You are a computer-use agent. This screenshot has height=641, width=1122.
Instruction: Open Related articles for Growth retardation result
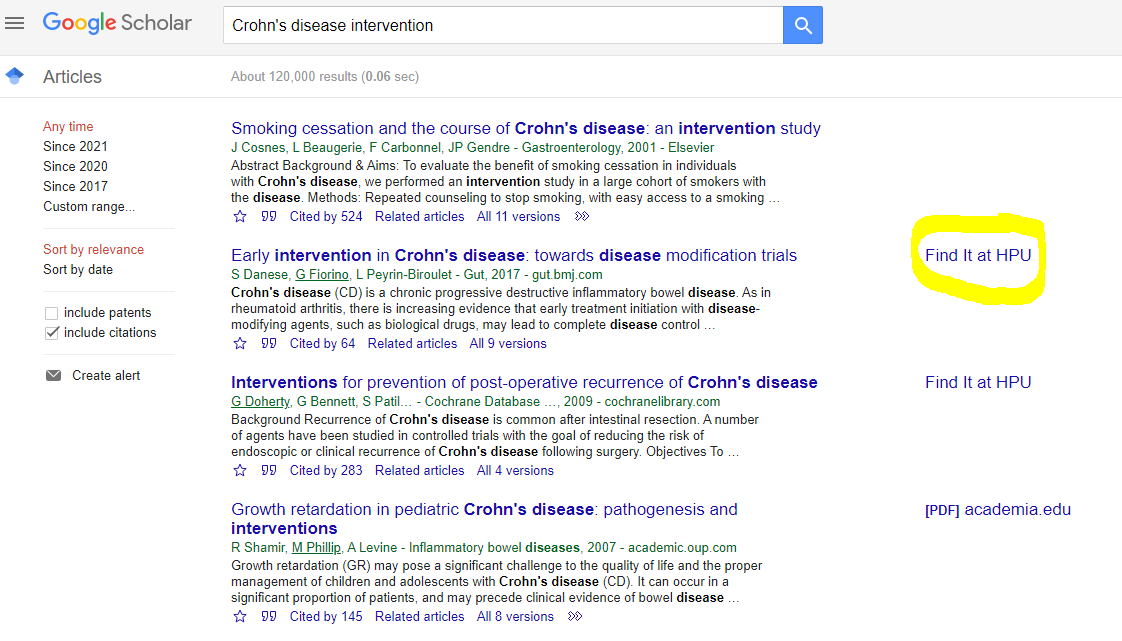click(419, 616)
